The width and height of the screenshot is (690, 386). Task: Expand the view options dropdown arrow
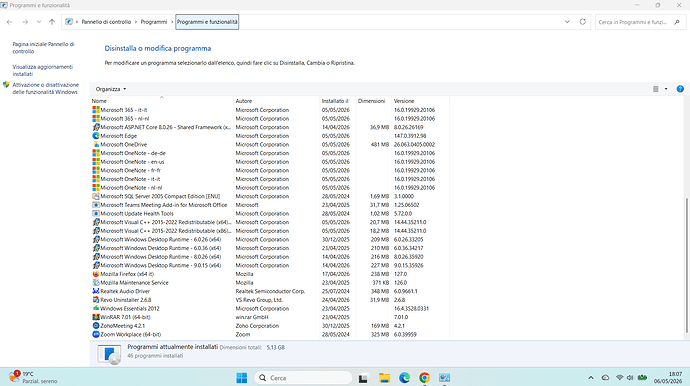point(666,89)
